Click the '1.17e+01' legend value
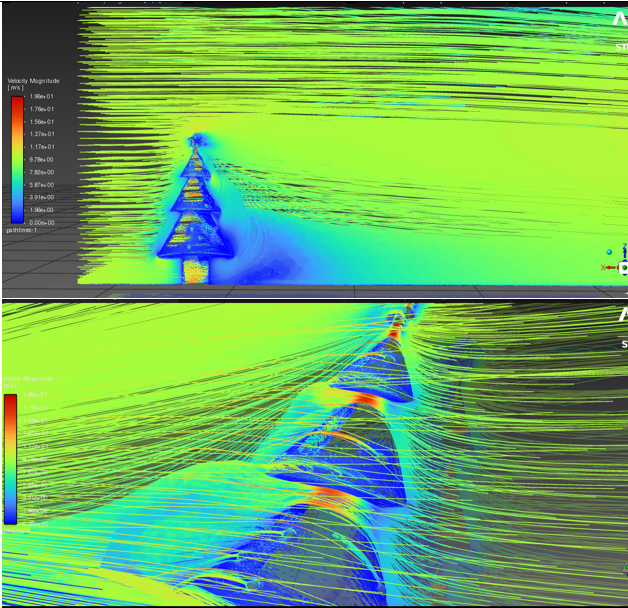The height and width of the screenshot is (608, 628). pos(41,147)
